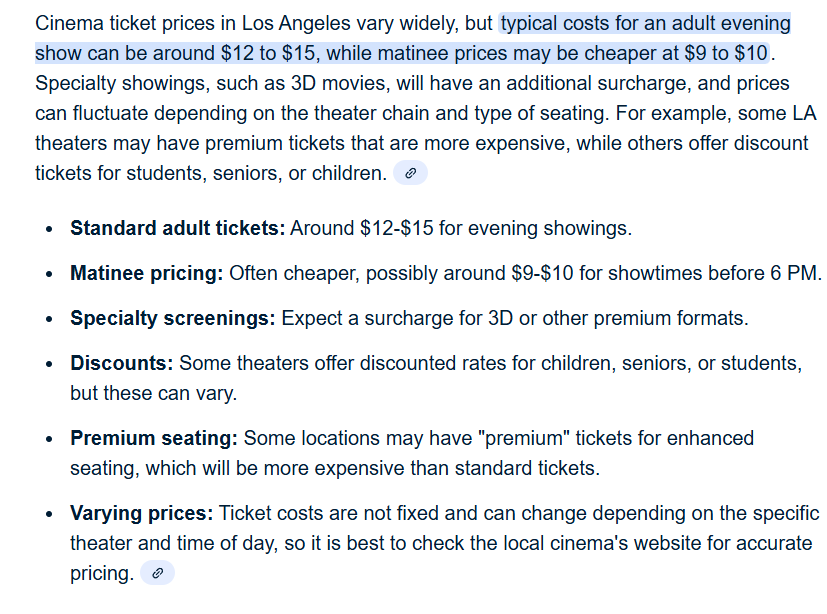Click "enhanced seating" text in Premium bullet
The height and width of the screenshot is (614, 827).
(x=700, y=438)
